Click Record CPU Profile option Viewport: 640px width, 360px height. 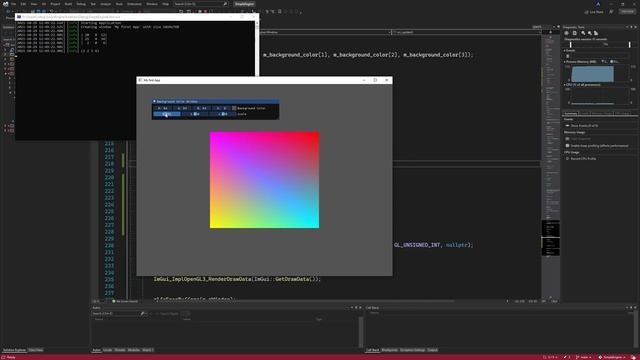[583, 158]
